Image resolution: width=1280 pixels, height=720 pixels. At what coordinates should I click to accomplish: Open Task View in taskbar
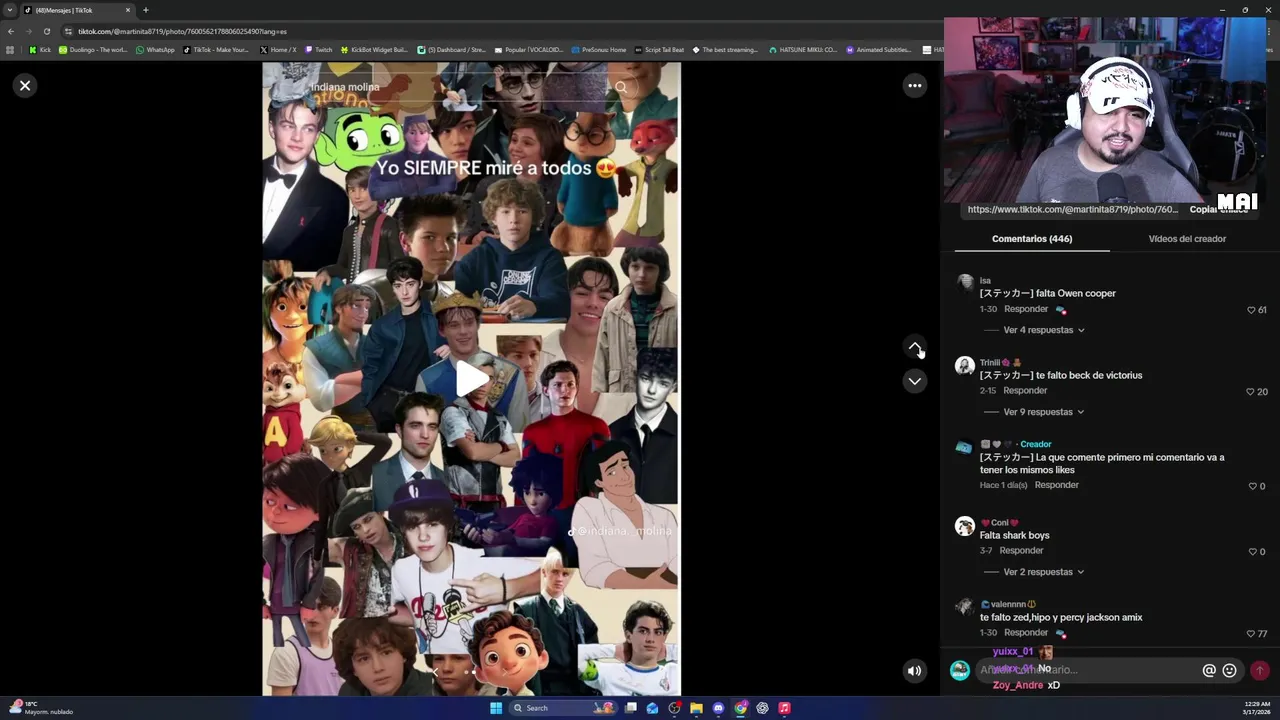[631, 708]
